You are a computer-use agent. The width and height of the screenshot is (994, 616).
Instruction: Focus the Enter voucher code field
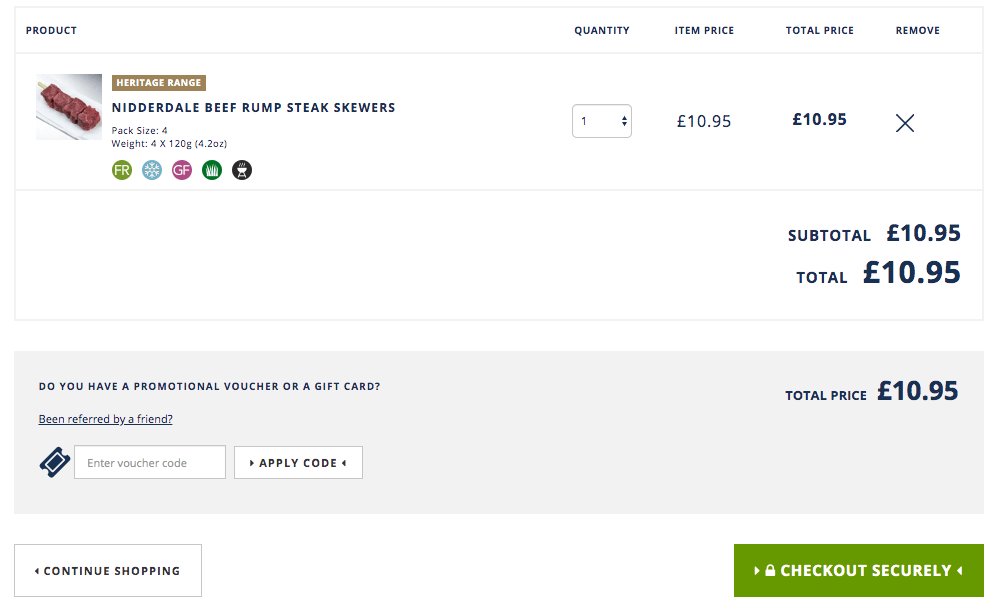click(x=150, y=462)
